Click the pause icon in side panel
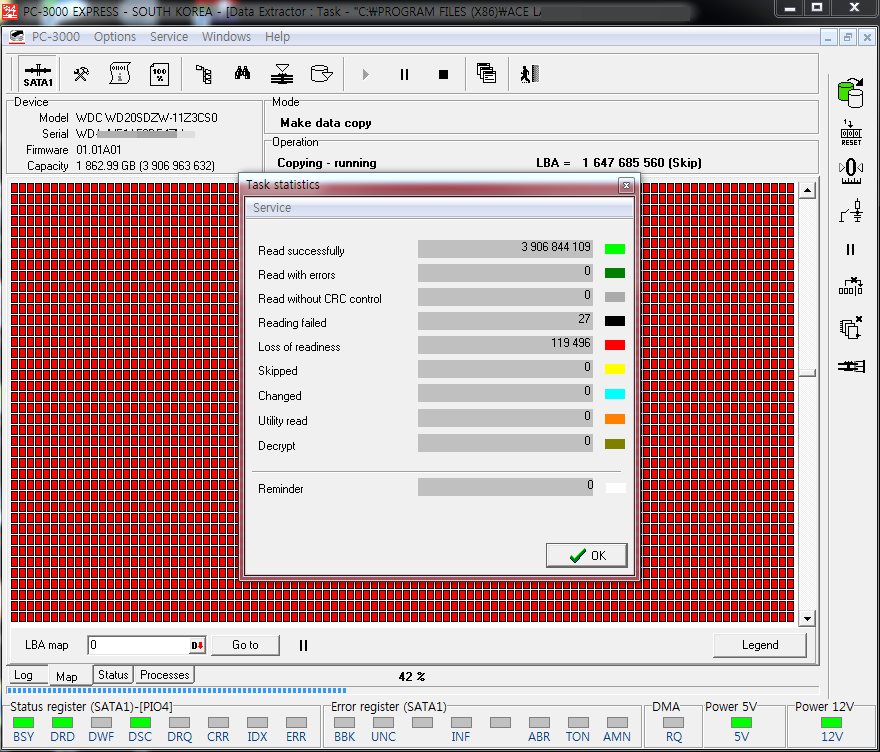This screenshot has height=752, width=880. pos(850,249)
